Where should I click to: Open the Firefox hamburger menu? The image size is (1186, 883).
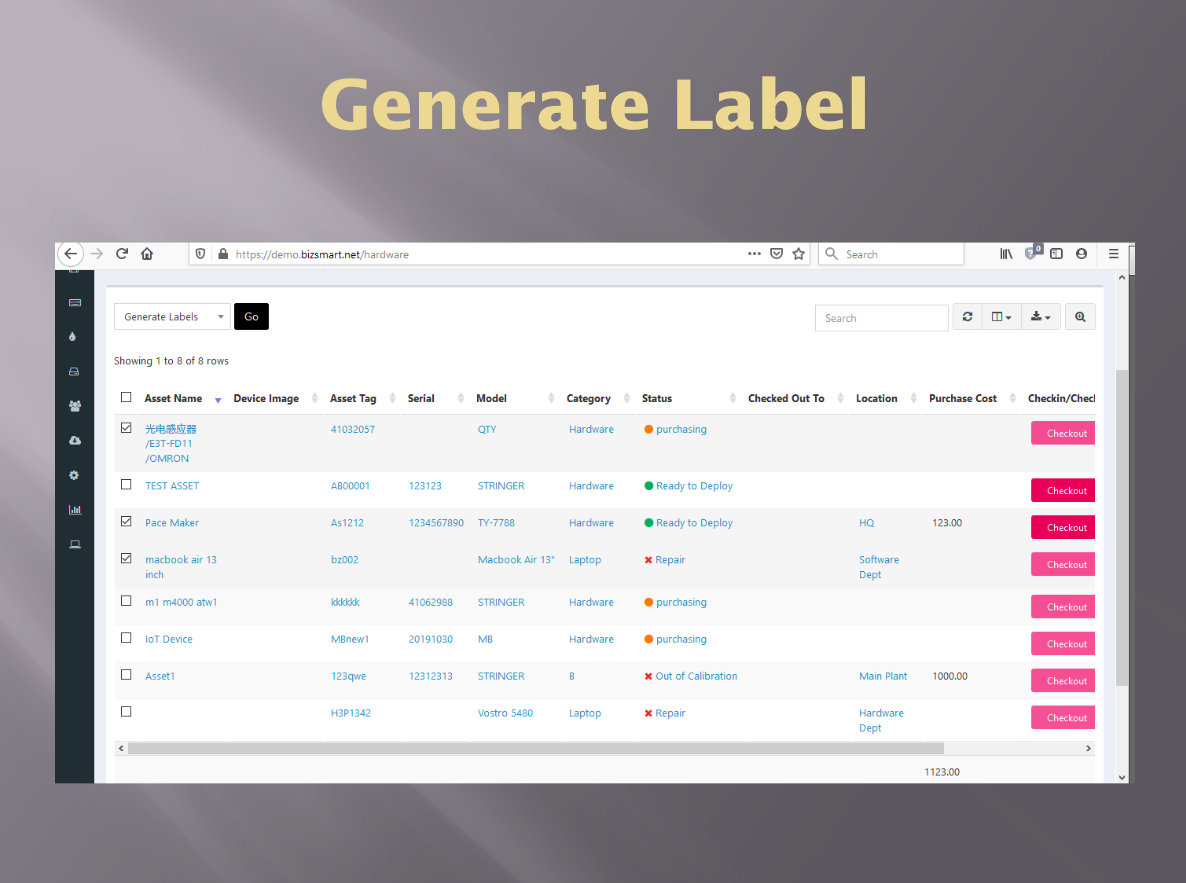tap(1113, 254)
